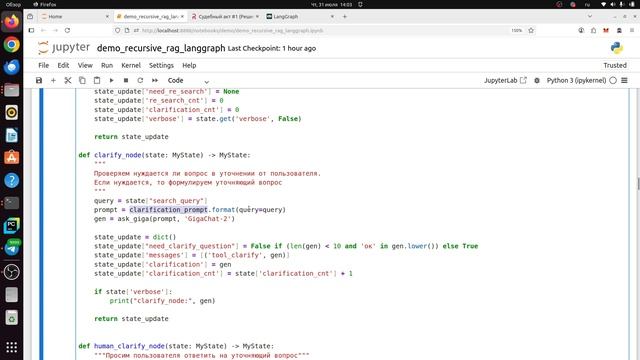Launch PyCharm from the dock
This screenshot has width=640, height=360.
click(x=11, y=225)
